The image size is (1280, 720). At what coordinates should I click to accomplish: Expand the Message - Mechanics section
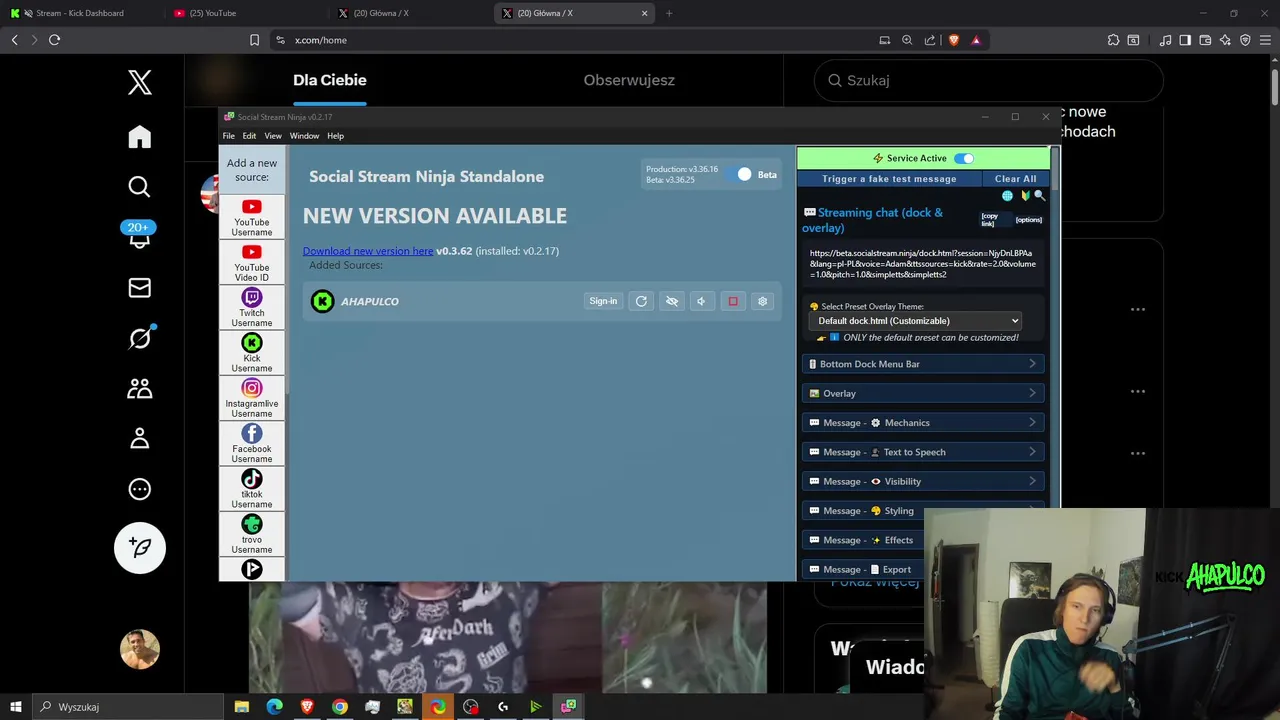[x=923, y=422]
